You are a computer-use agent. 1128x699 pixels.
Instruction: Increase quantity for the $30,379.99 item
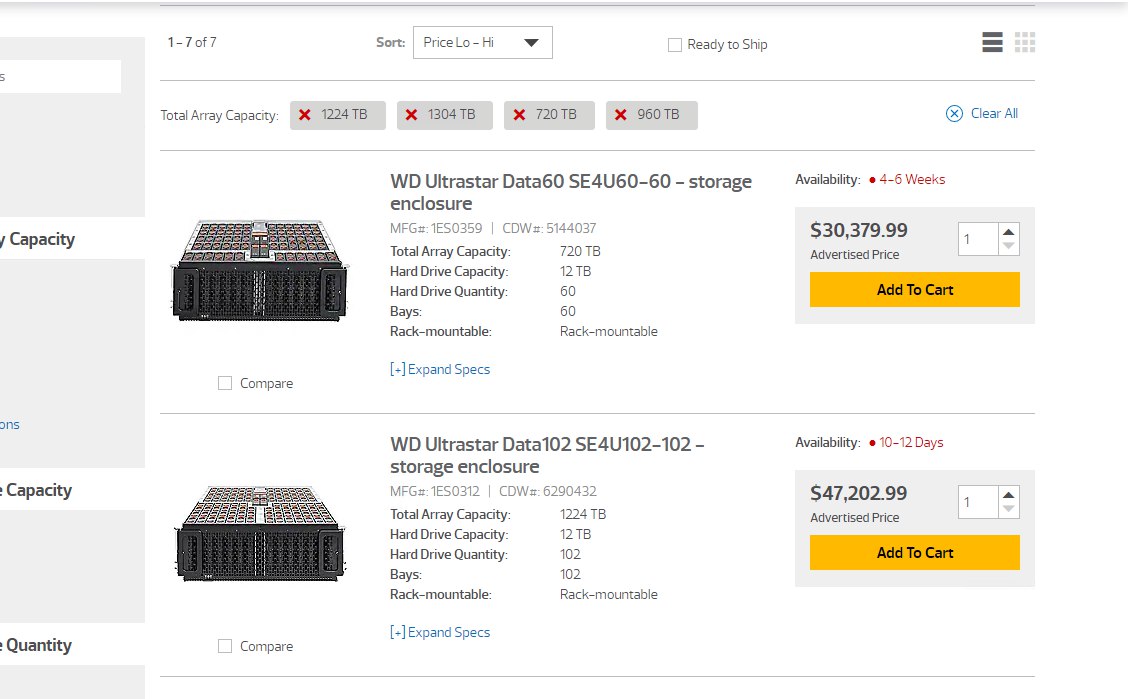(1009, 232)
